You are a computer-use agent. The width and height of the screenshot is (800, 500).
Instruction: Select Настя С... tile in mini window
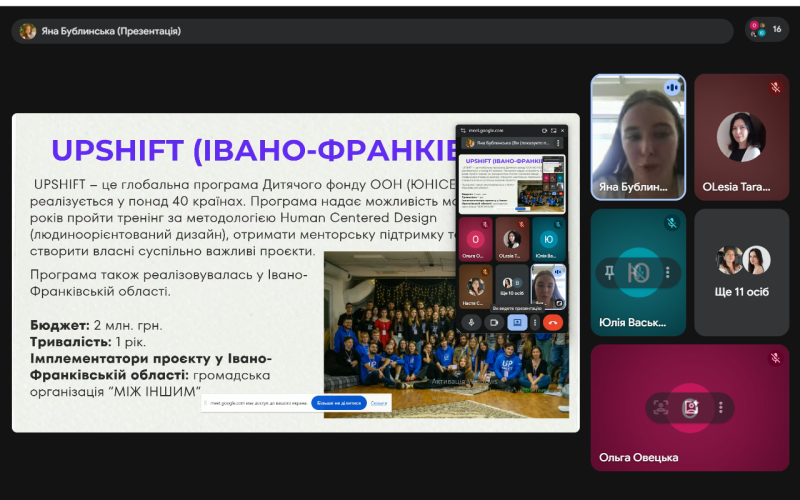pos(476,286)
